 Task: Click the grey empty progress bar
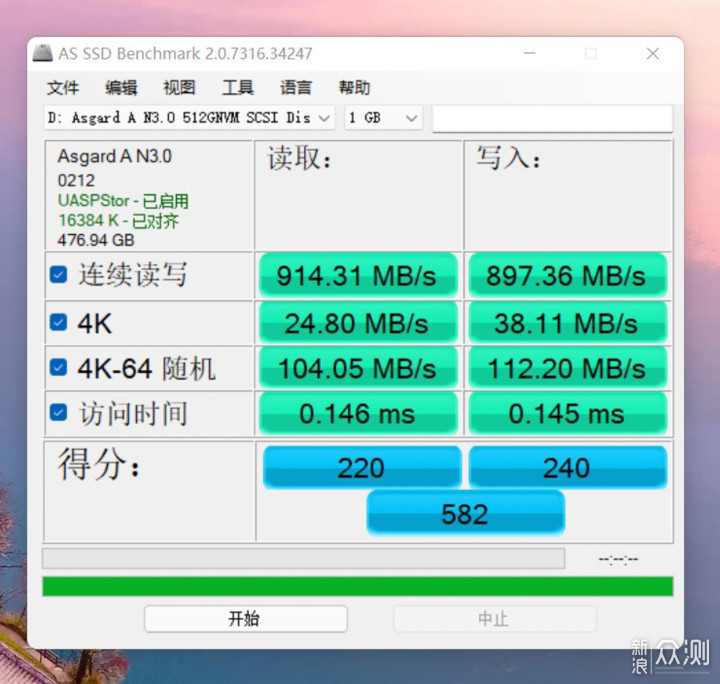[x=304, y=559]
